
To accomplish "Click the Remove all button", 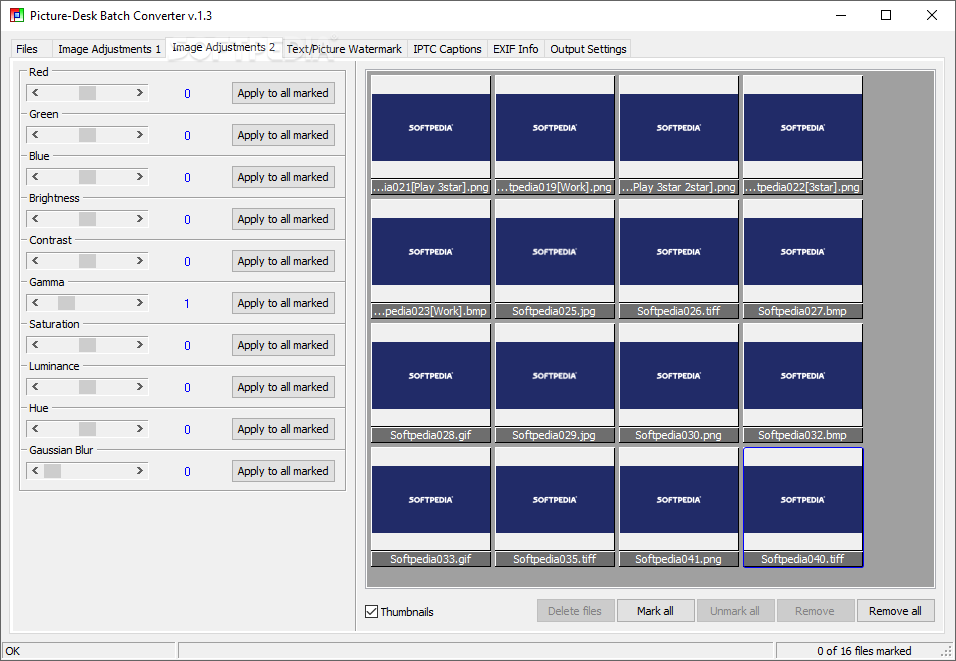I will [895, 610].
